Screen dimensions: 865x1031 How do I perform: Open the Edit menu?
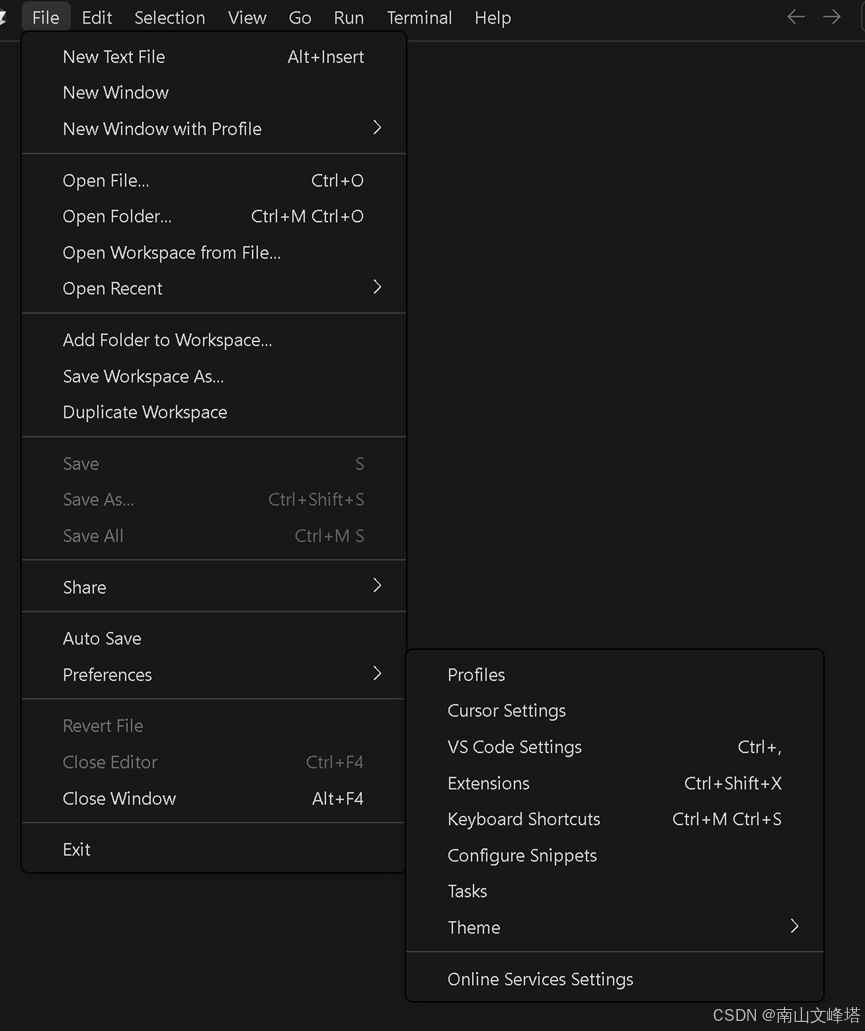tap(97, 17)
